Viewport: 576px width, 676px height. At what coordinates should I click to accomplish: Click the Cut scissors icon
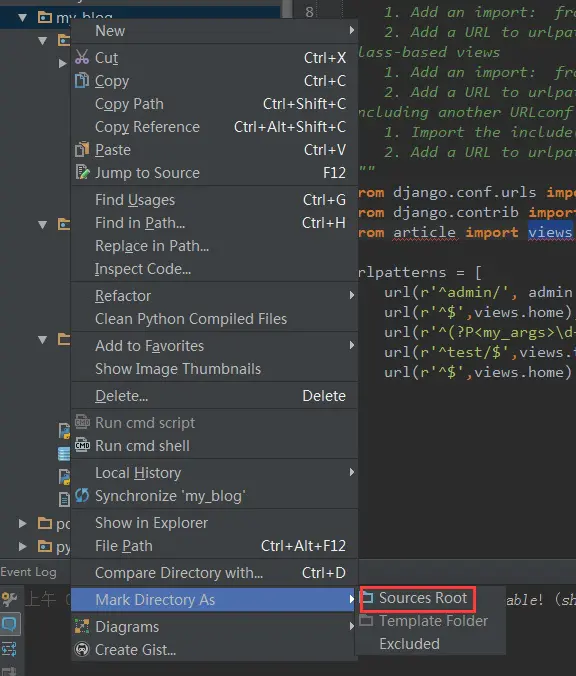[x=82, y=57]
